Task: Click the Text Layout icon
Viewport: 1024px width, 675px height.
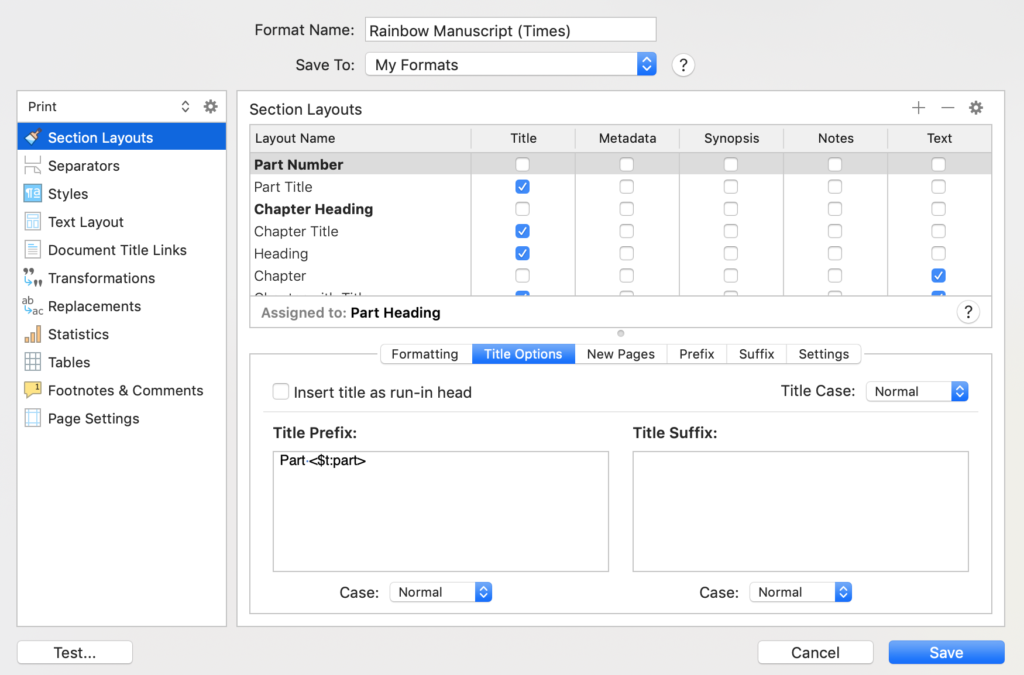Action: 33,221
